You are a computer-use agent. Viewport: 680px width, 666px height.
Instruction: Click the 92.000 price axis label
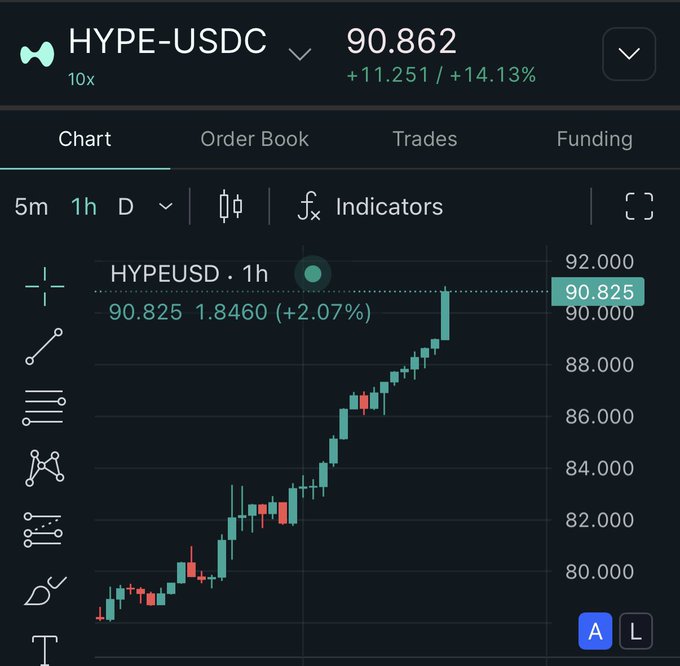[x=599, y=262]
